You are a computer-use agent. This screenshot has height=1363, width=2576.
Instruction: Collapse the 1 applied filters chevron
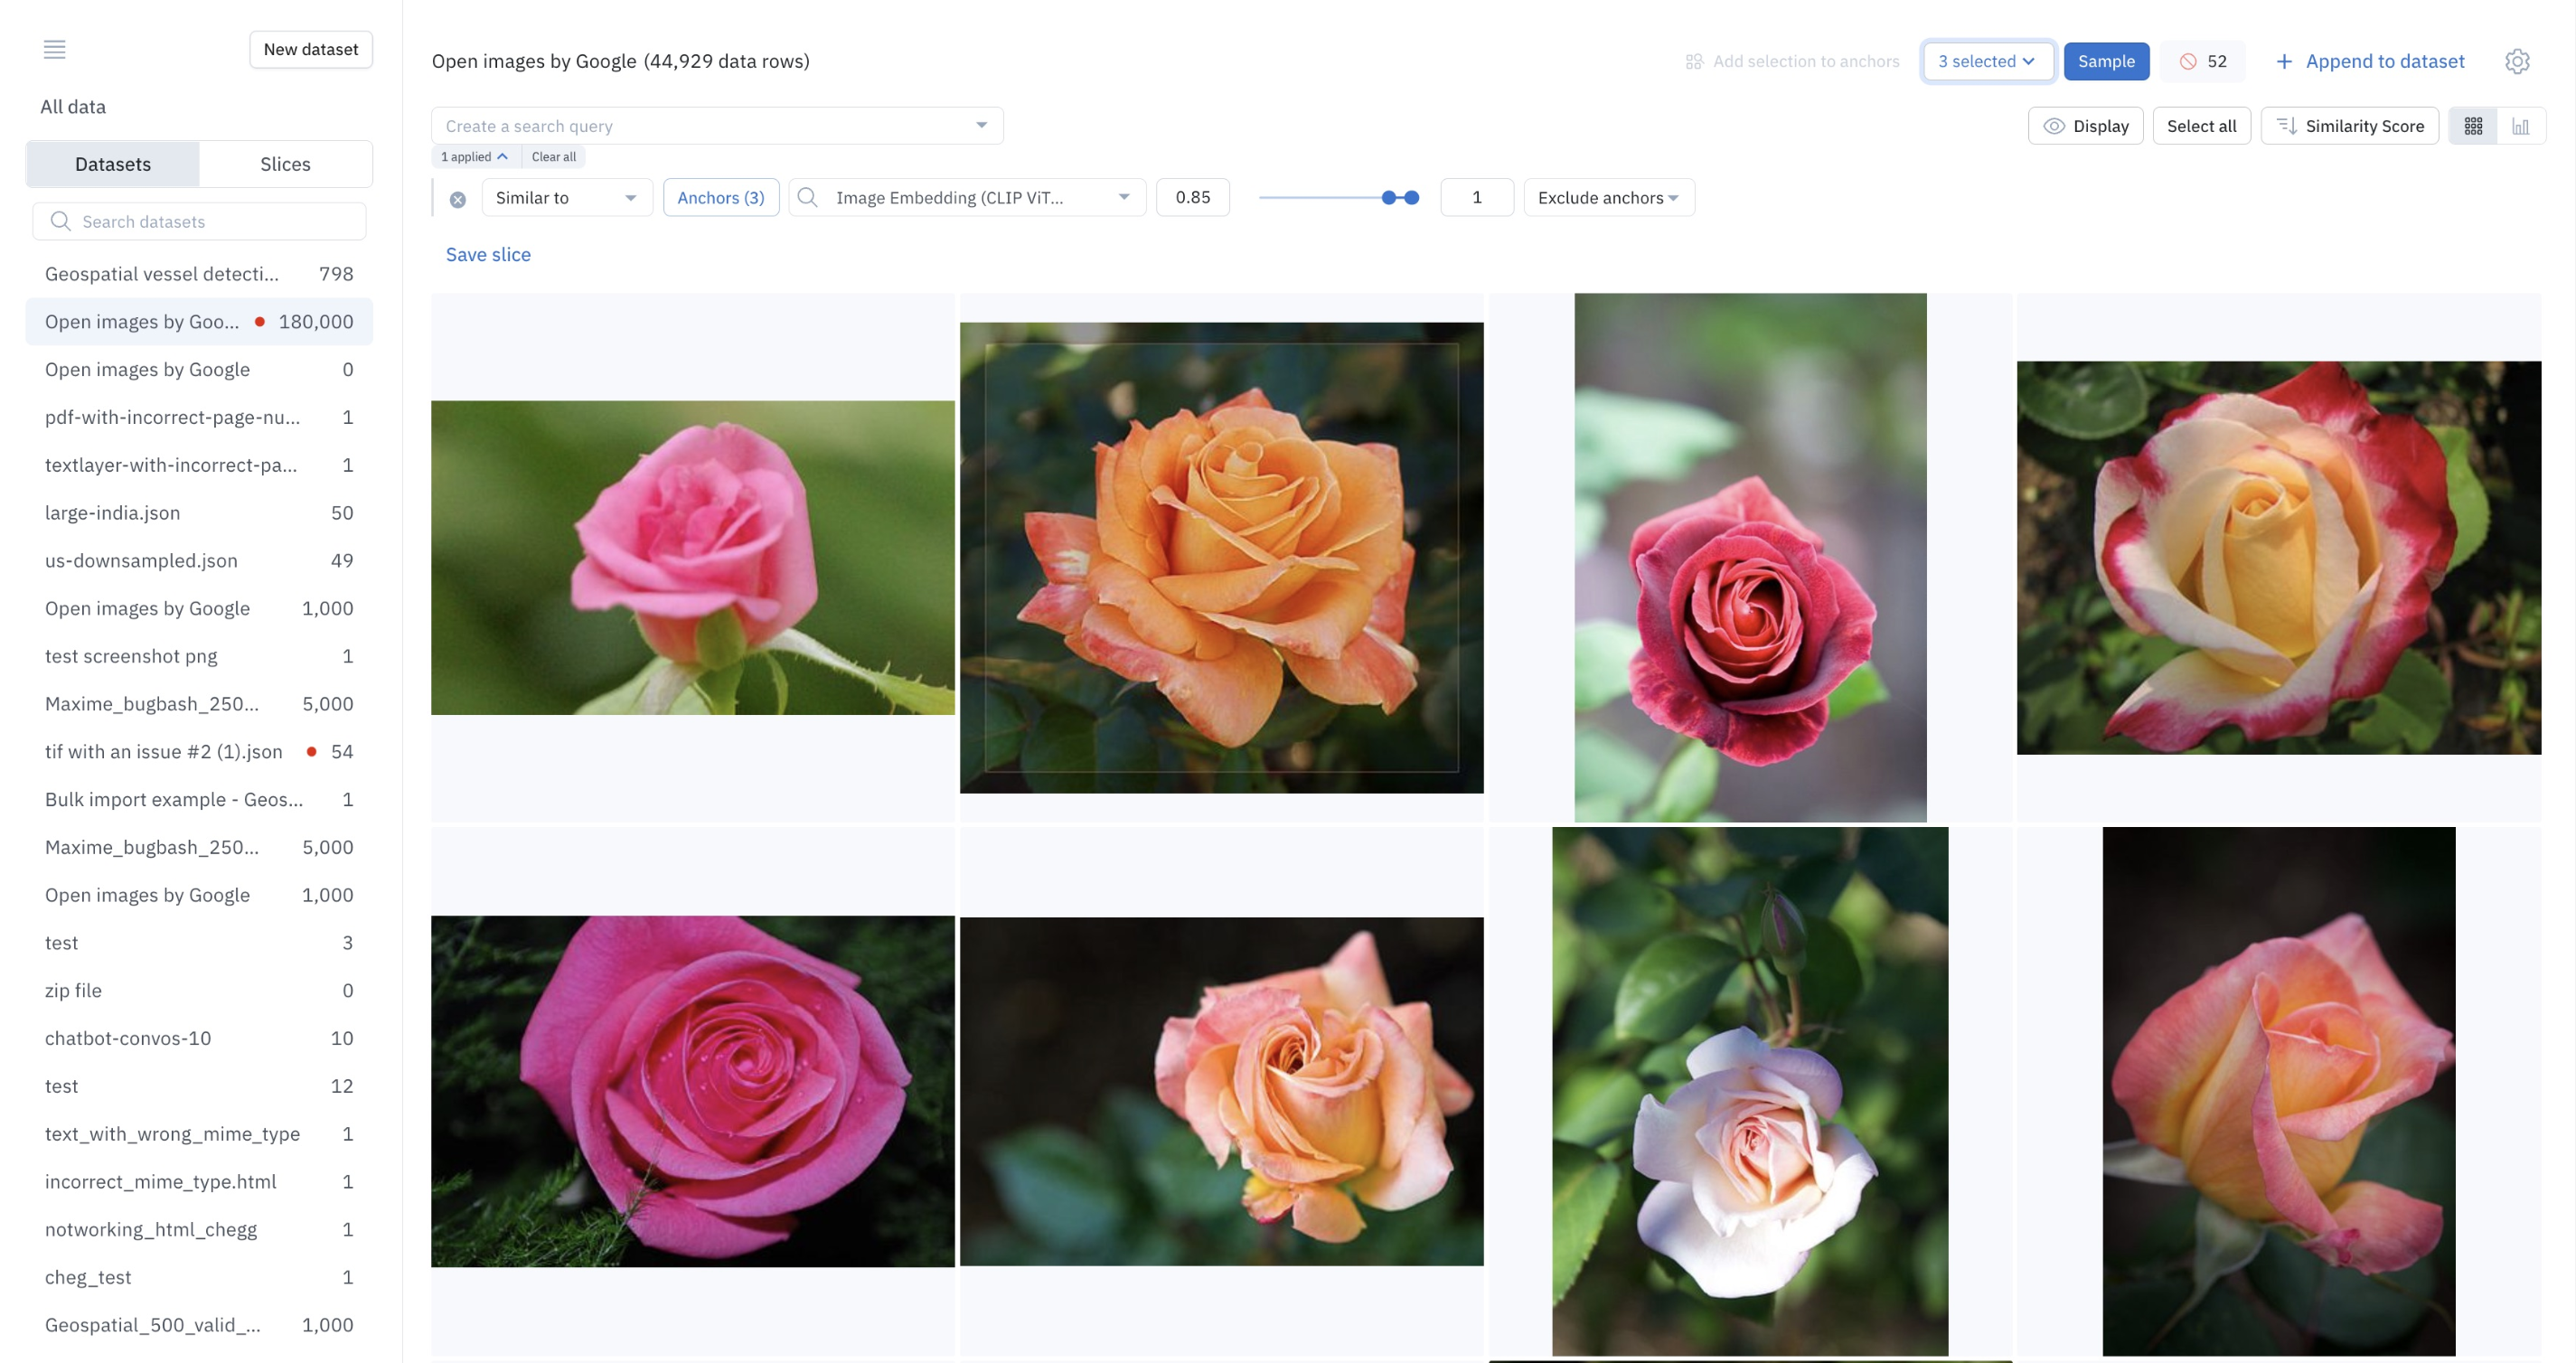point(502,156)
